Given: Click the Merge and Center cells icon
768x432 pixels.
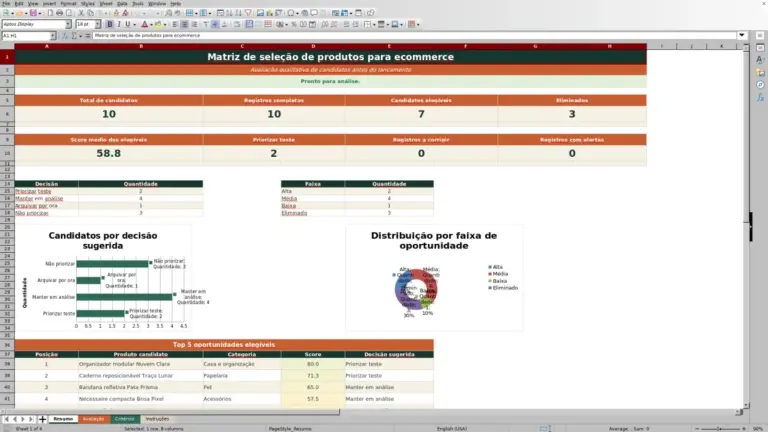Looking at the screenshot, I should 249,24.
